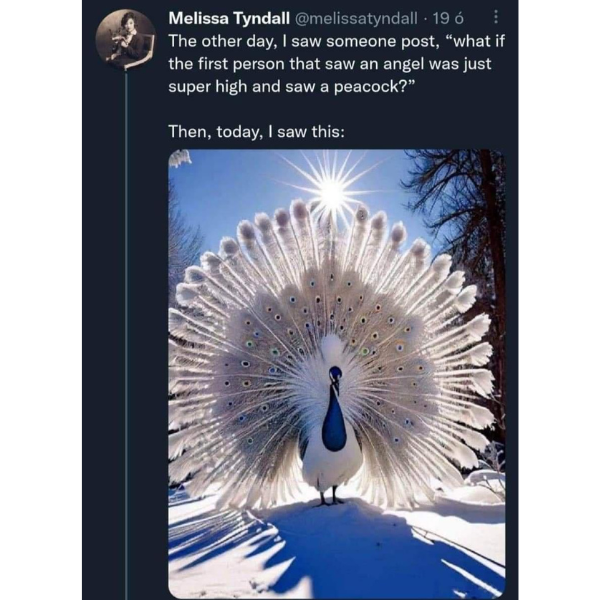Open the three-dot more options menu
Screen dimensions: 600x600
coord(496,17)
